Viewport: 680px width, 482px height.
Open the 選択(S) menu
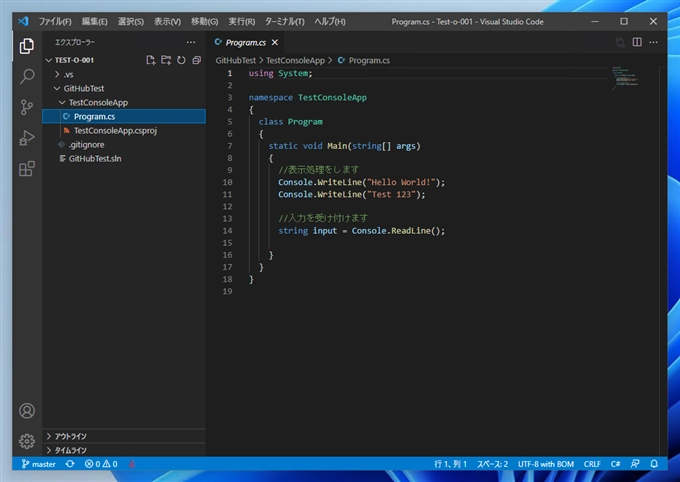click(x=131, y=21)
